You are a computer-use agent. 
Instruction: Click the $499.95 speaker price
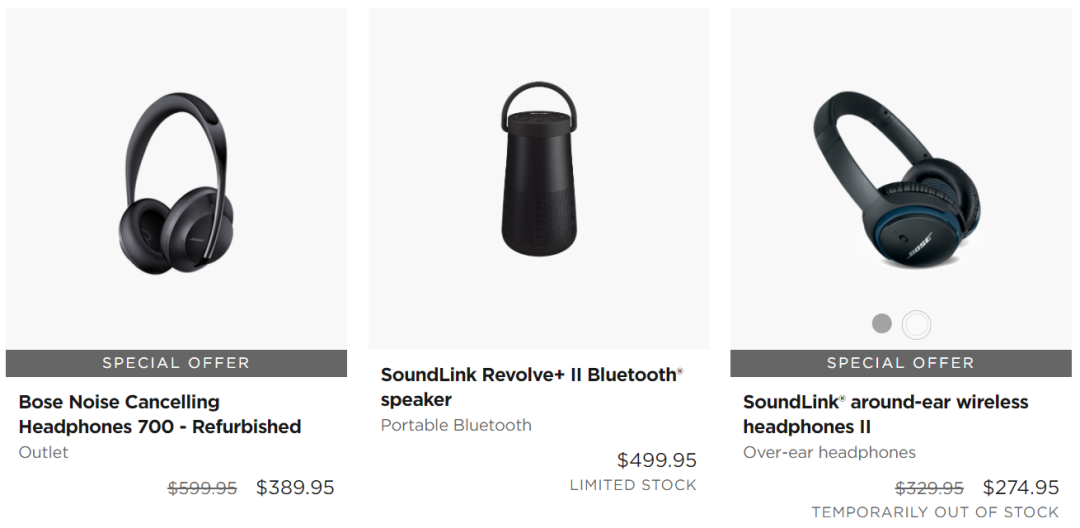point(657,460)
